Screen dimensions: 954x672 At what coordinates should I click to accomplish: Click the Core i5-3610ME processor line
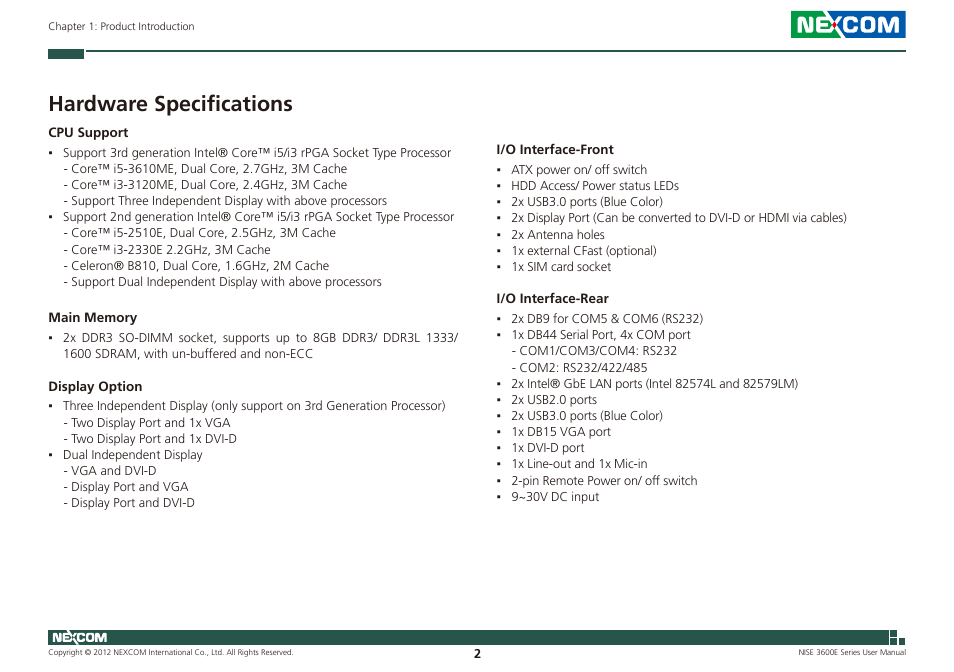(x=205, y=168)
